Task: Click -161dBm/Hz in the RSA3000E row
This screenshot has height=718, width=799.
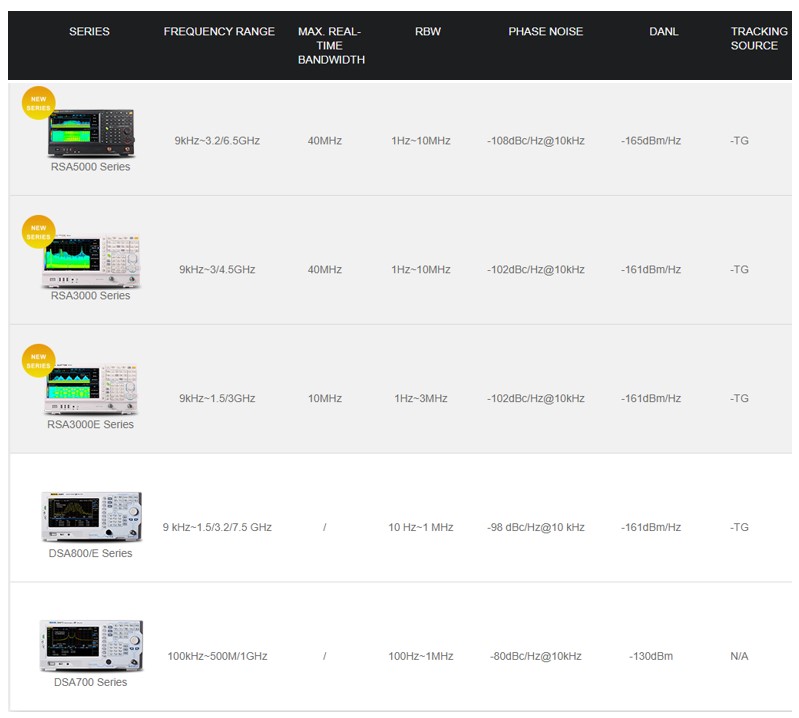Action: pos(651,398)
